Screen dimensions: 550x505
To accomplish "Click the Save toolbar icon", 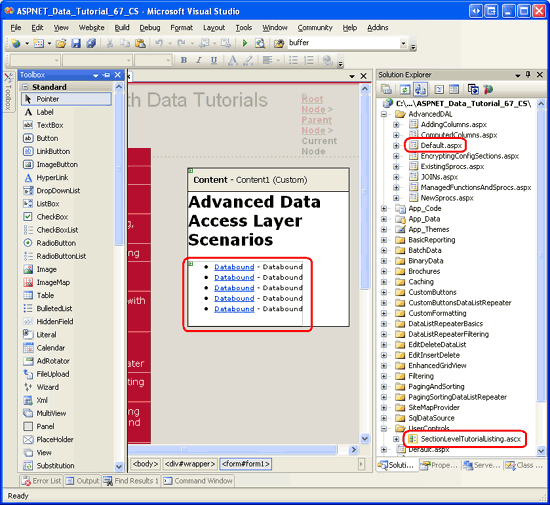I will pyautogui.click(x=76, y=43).
